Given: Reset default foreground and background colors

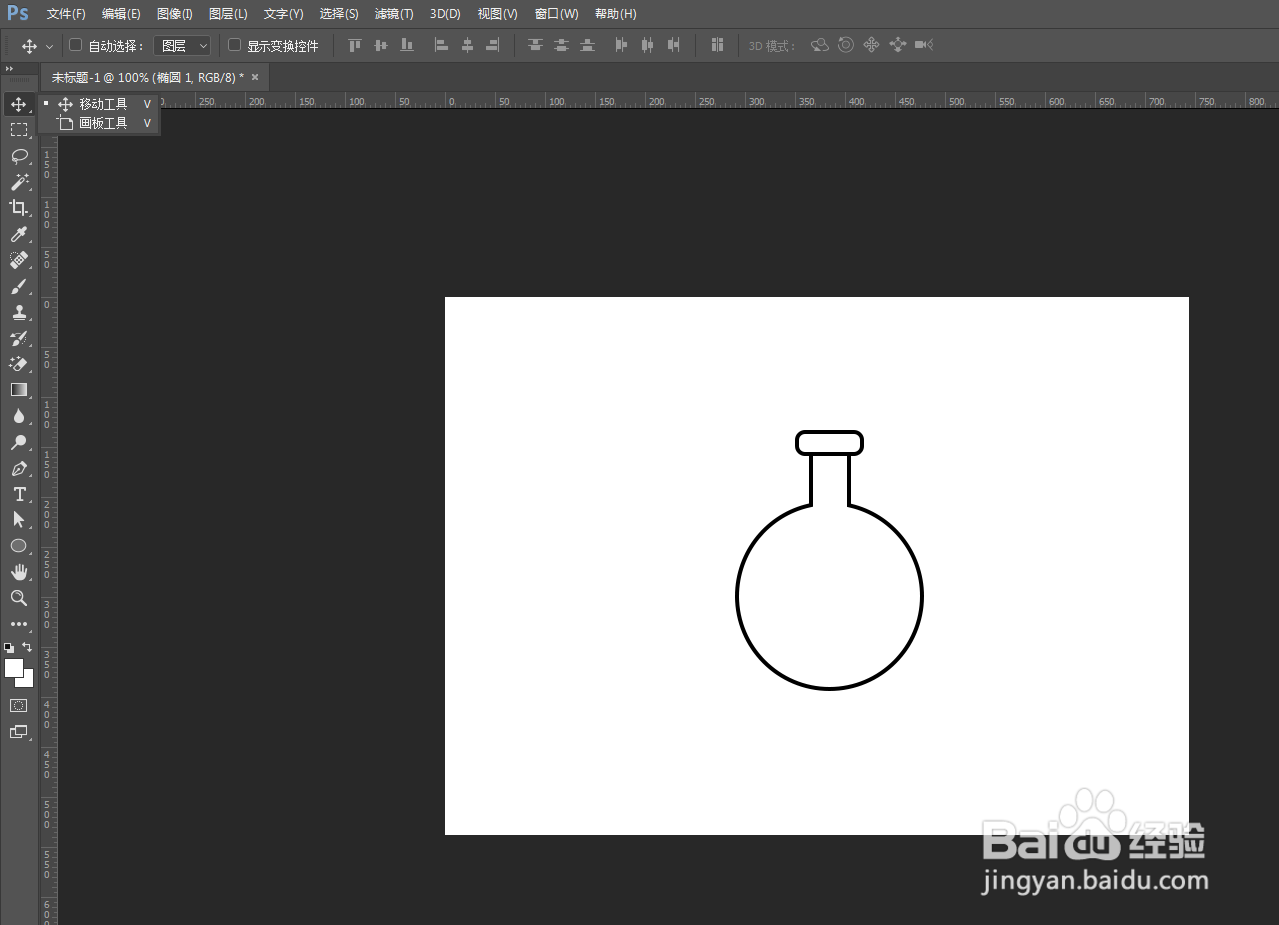Looking at the screenshot, I should click(9, 647).
